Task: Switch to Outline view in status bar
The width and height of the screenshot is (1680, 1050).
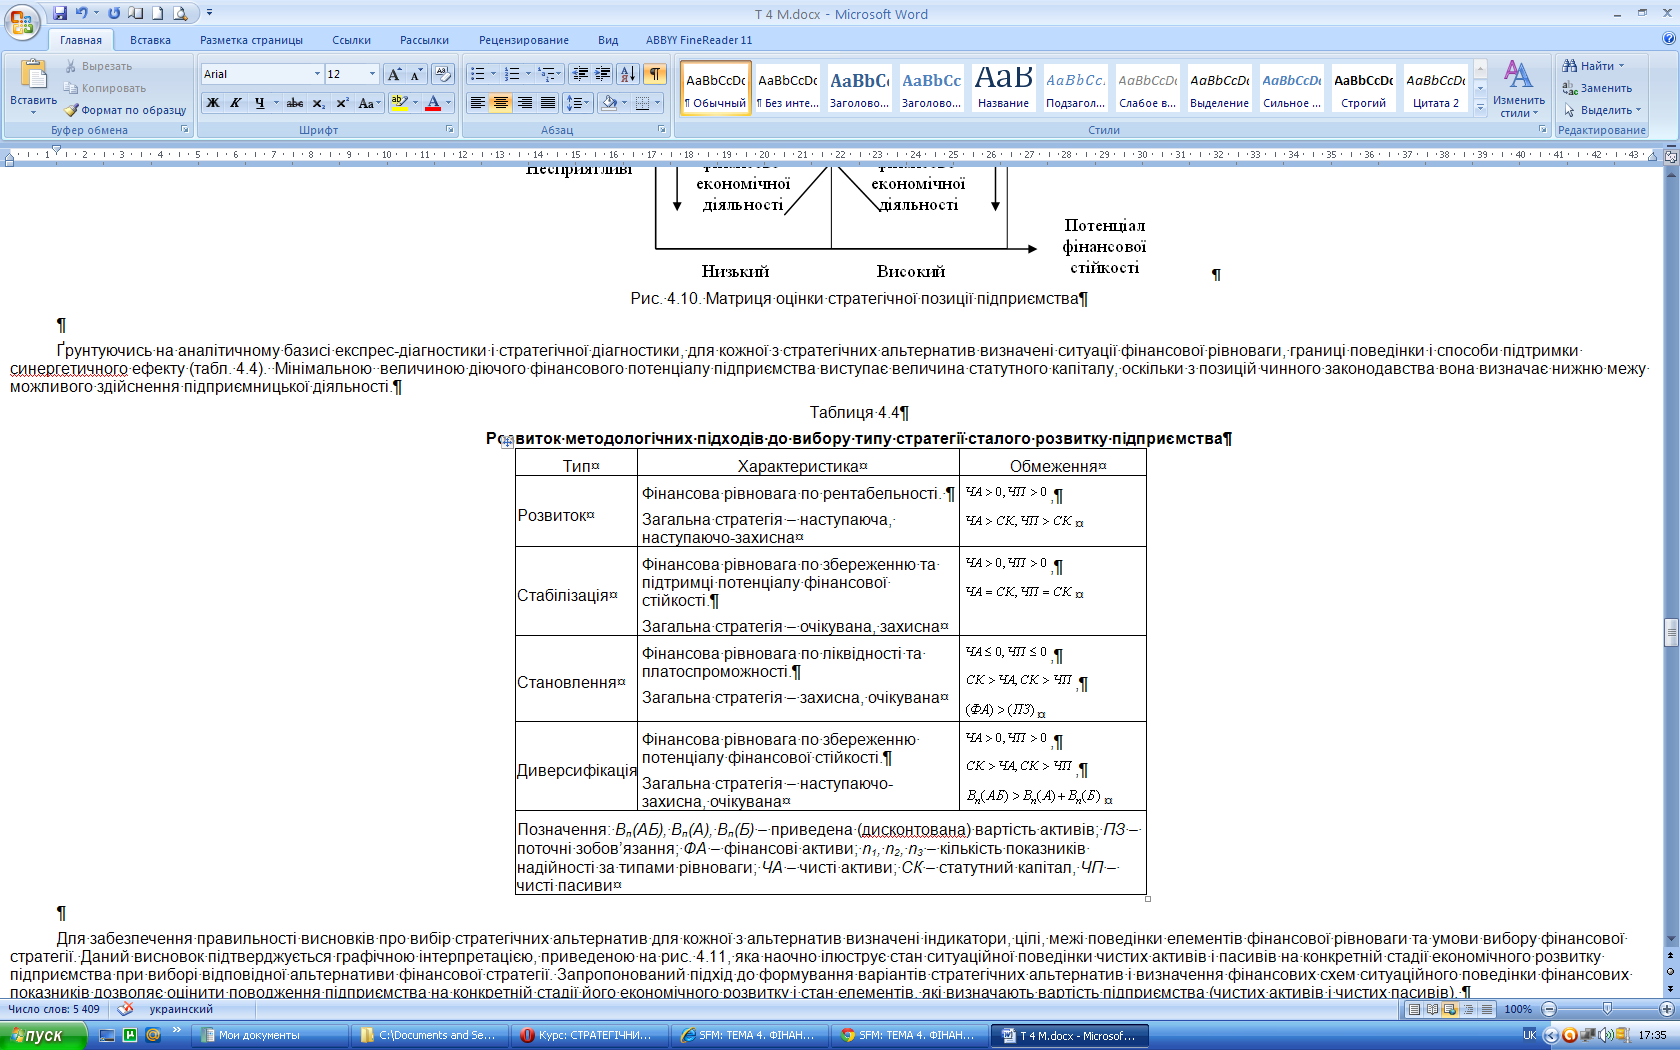Action: pos(1469,1009)
